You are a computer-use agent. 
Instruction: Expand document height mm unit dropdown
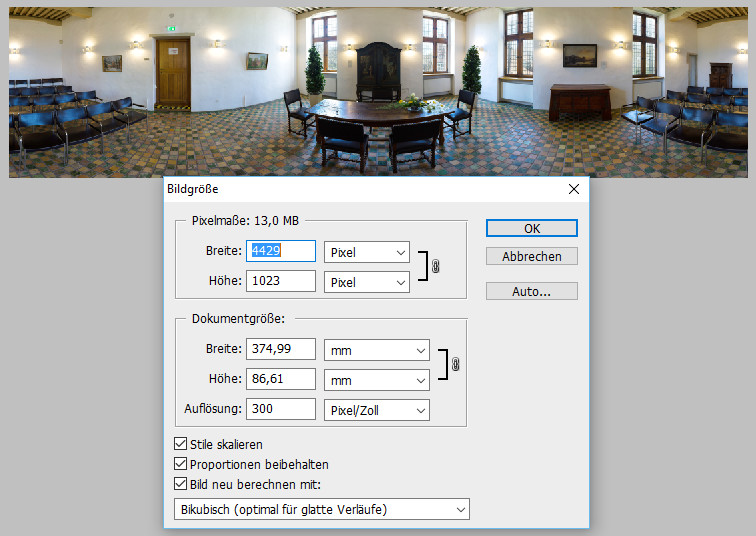(377, 380)
